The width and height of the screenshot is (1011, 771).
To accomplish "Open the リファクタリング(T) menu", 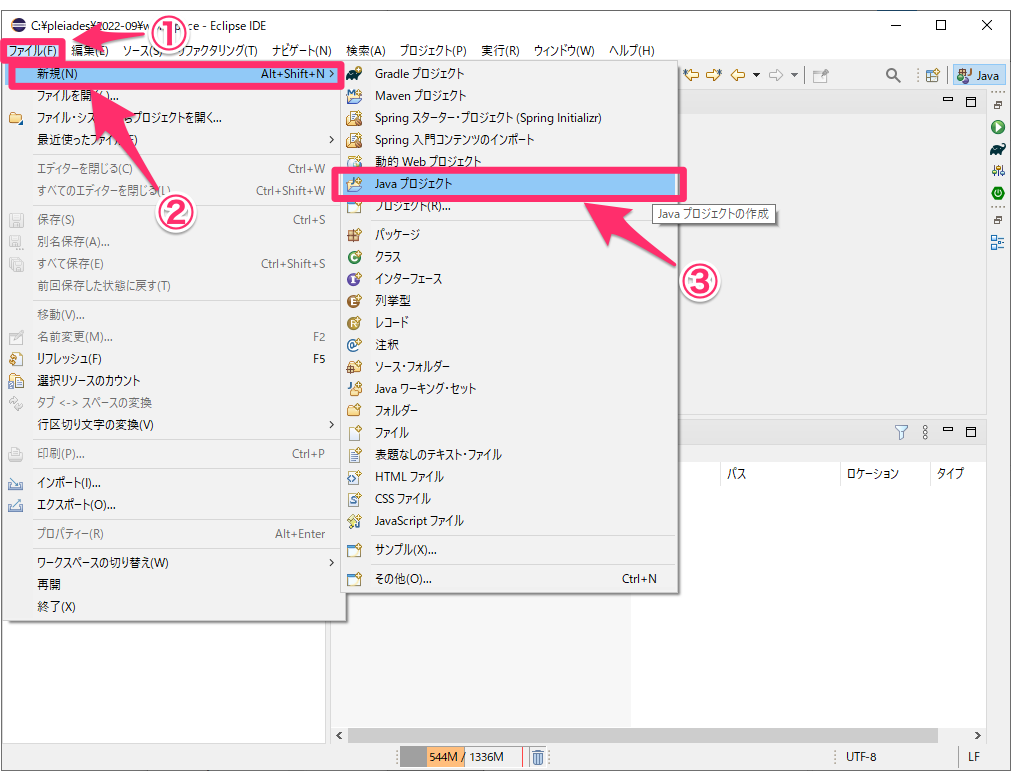I will (x=217, y=50).
